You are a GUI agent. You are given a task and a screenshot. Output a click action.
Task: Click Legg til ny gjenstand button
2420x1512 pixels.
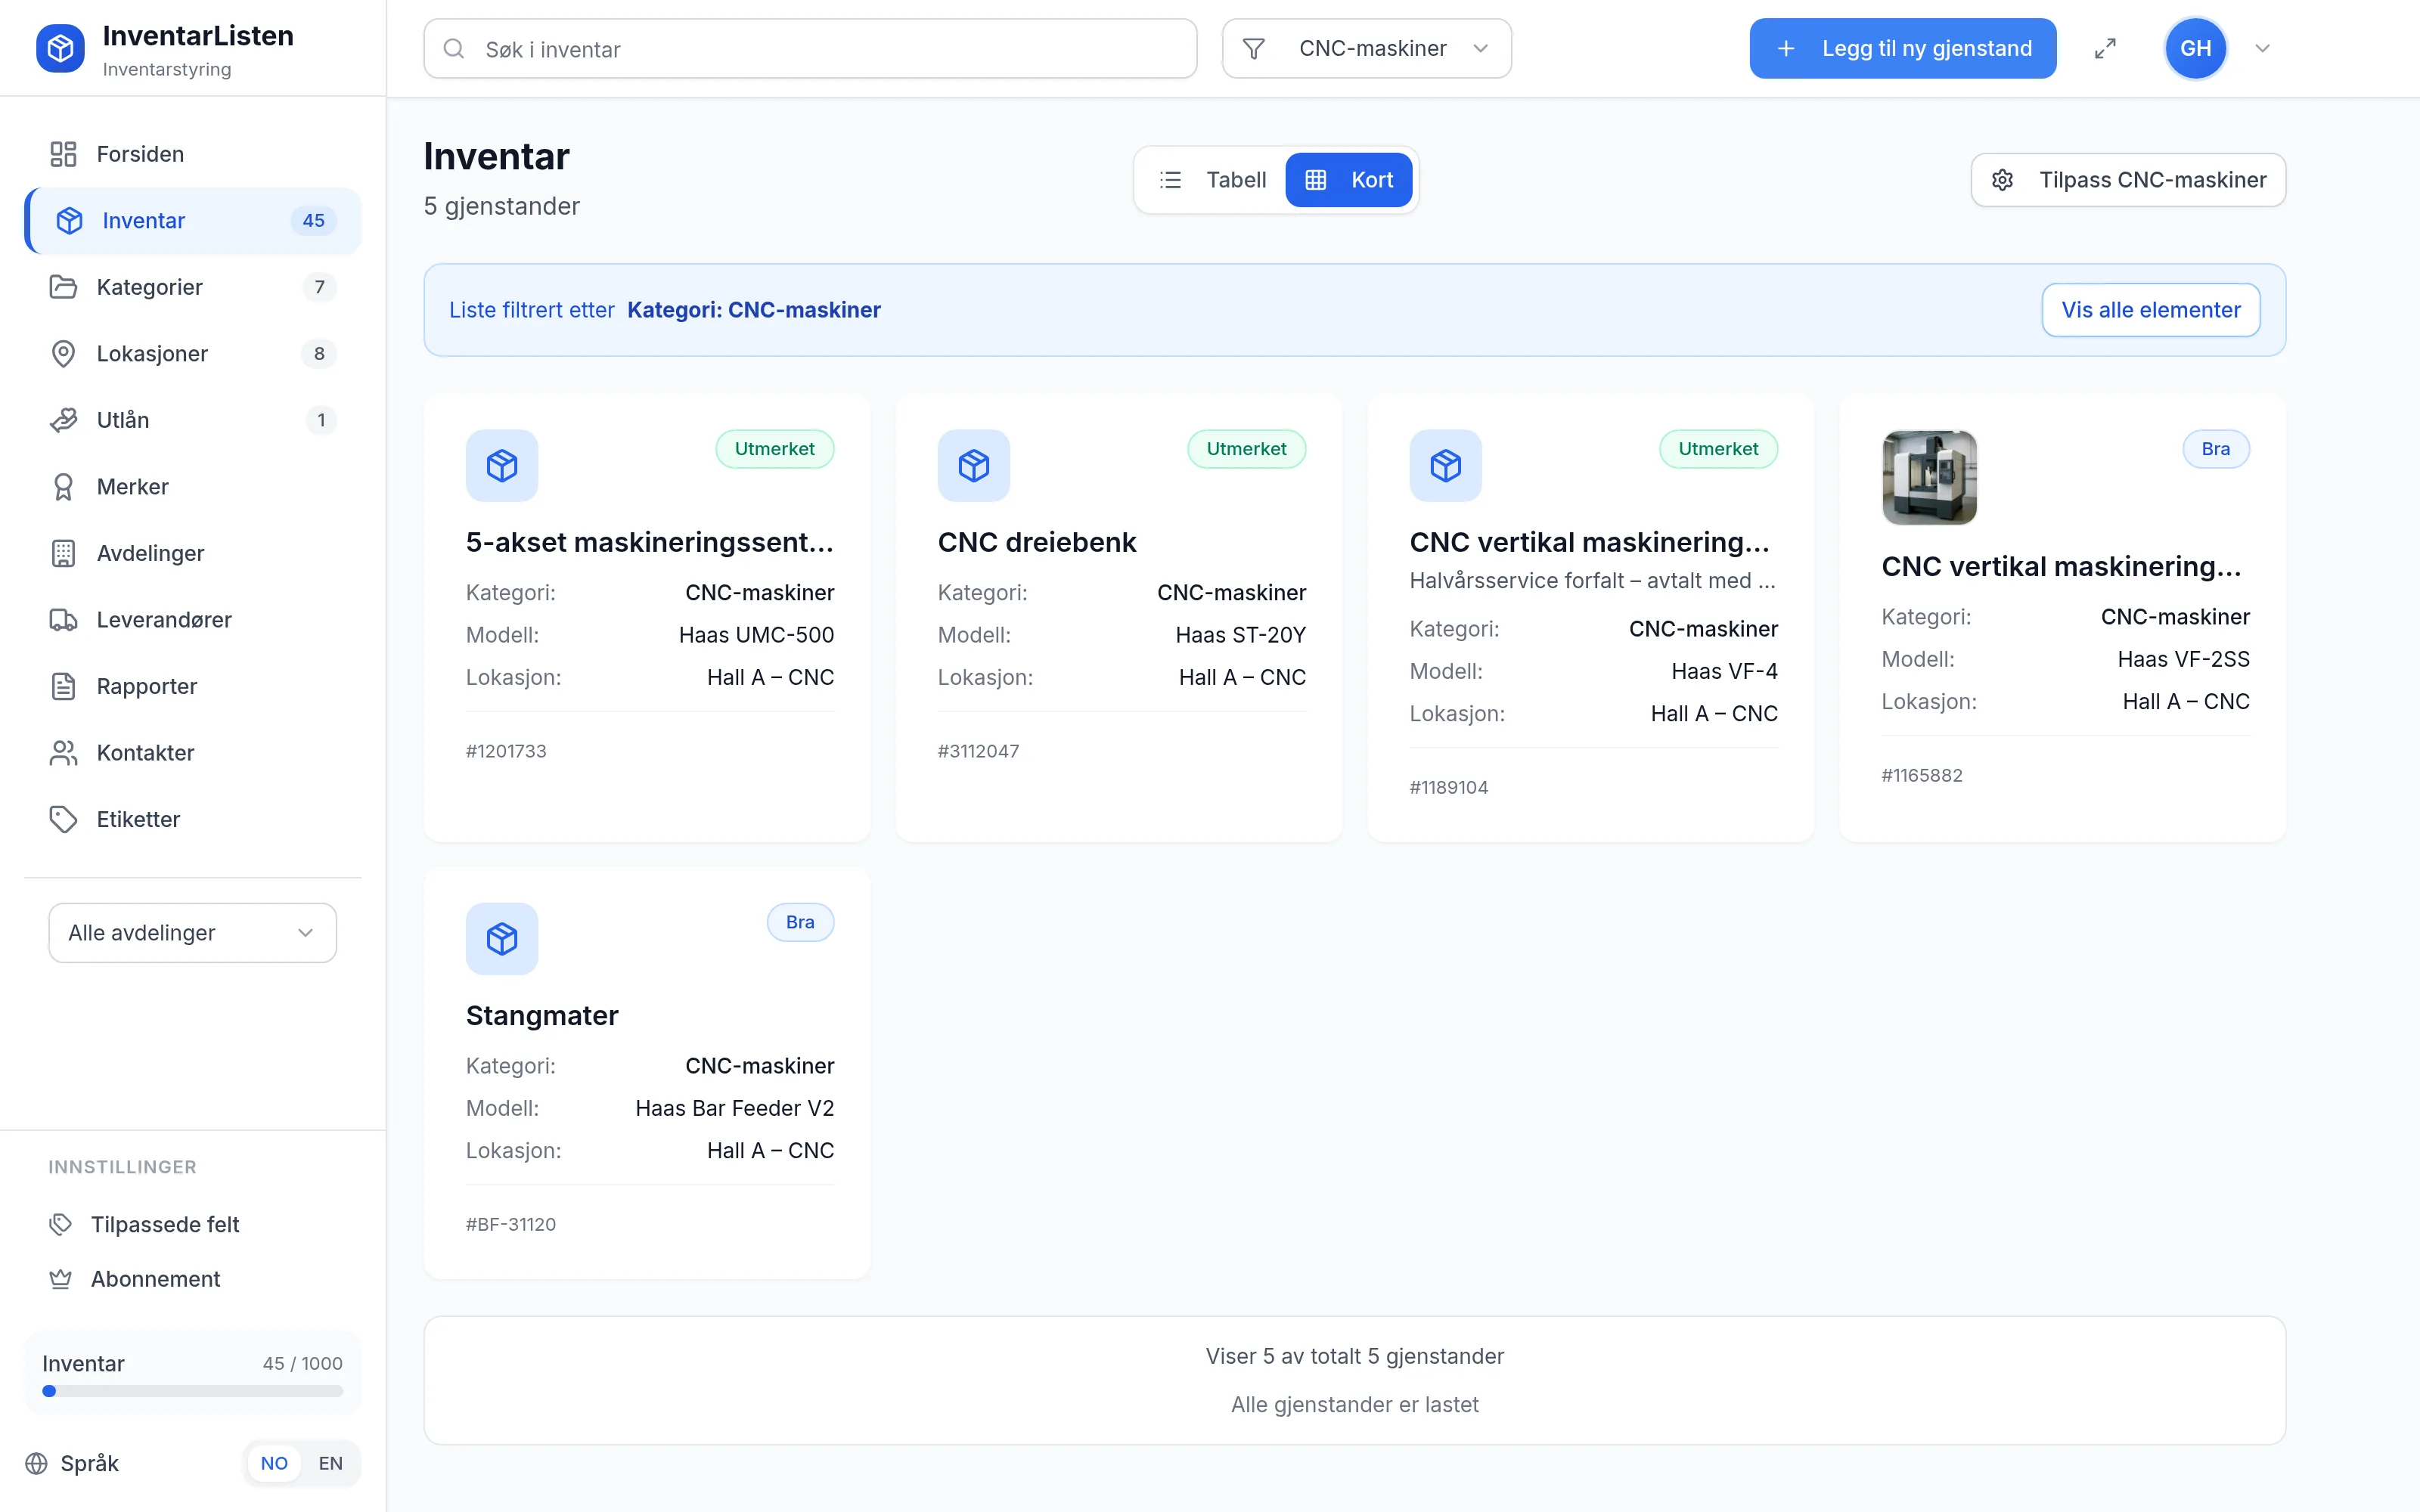tap(1903, 48)
